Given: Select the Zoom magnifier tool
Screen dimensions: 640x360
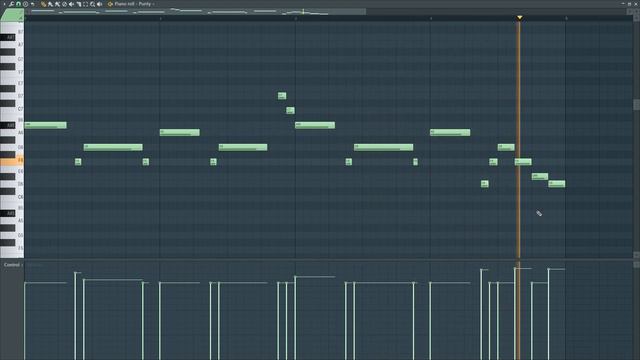Looking at the screenshot, I should (x=93, y=4).
